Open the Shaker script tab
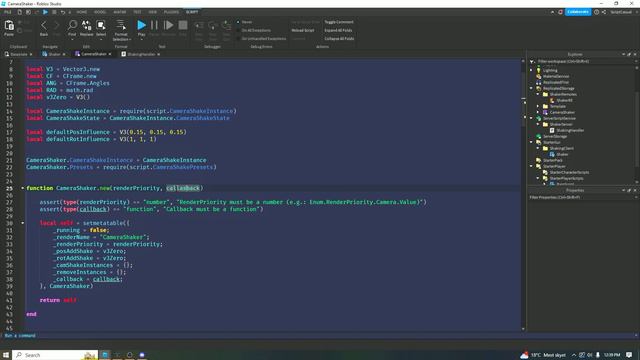Viewport: 640px width, 360px height. pos(54,54)
